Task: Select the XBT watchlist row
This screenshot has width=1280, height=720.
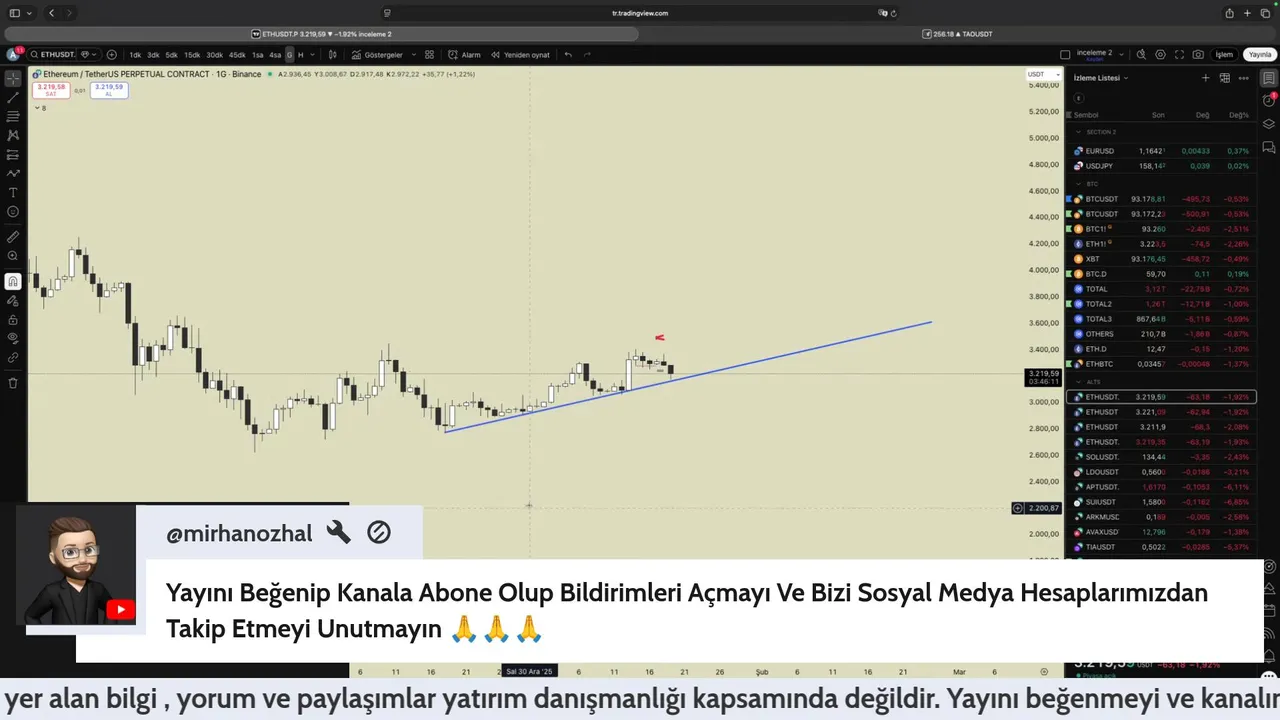Action: coord(1161,259)
